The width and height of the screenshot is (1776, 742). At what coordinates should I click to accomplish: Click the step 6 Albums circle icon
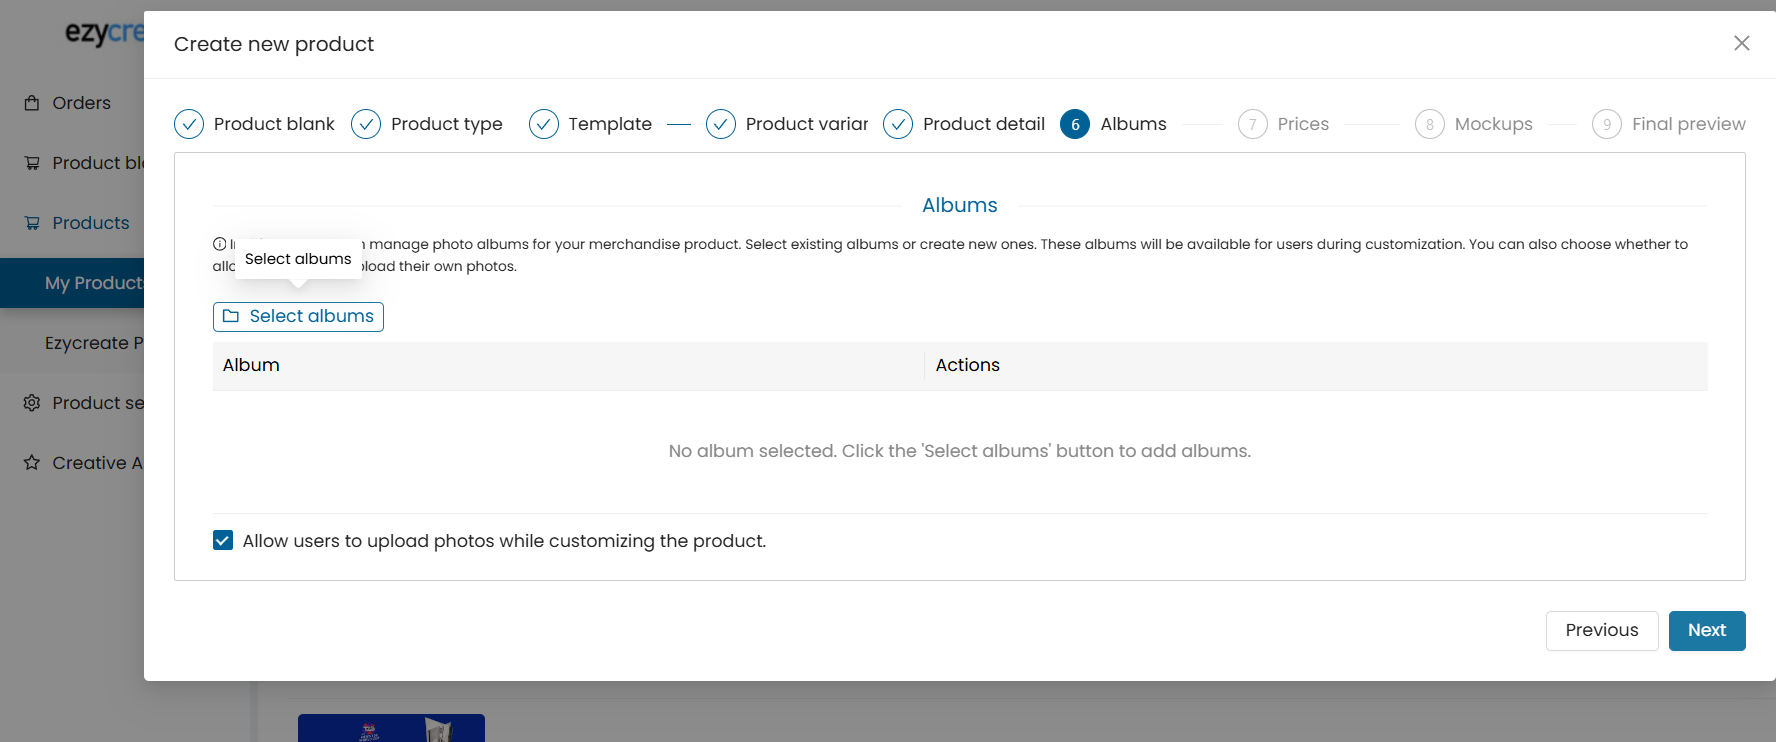1075,124
